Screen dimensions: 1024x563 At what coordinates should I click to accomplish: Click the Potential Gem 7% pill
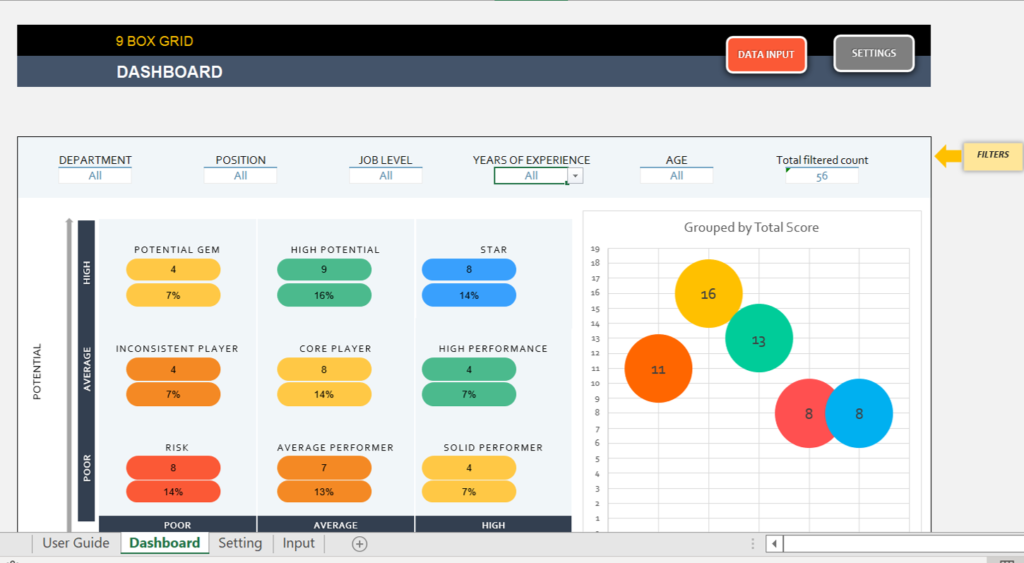click(x=173, y=295)
